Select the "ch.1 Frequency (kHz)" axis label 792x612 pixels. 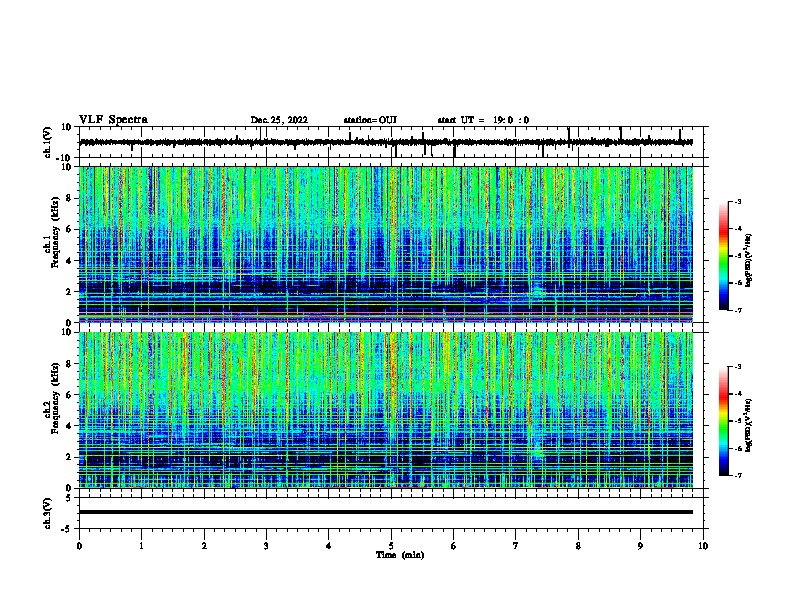pos(51,232)
